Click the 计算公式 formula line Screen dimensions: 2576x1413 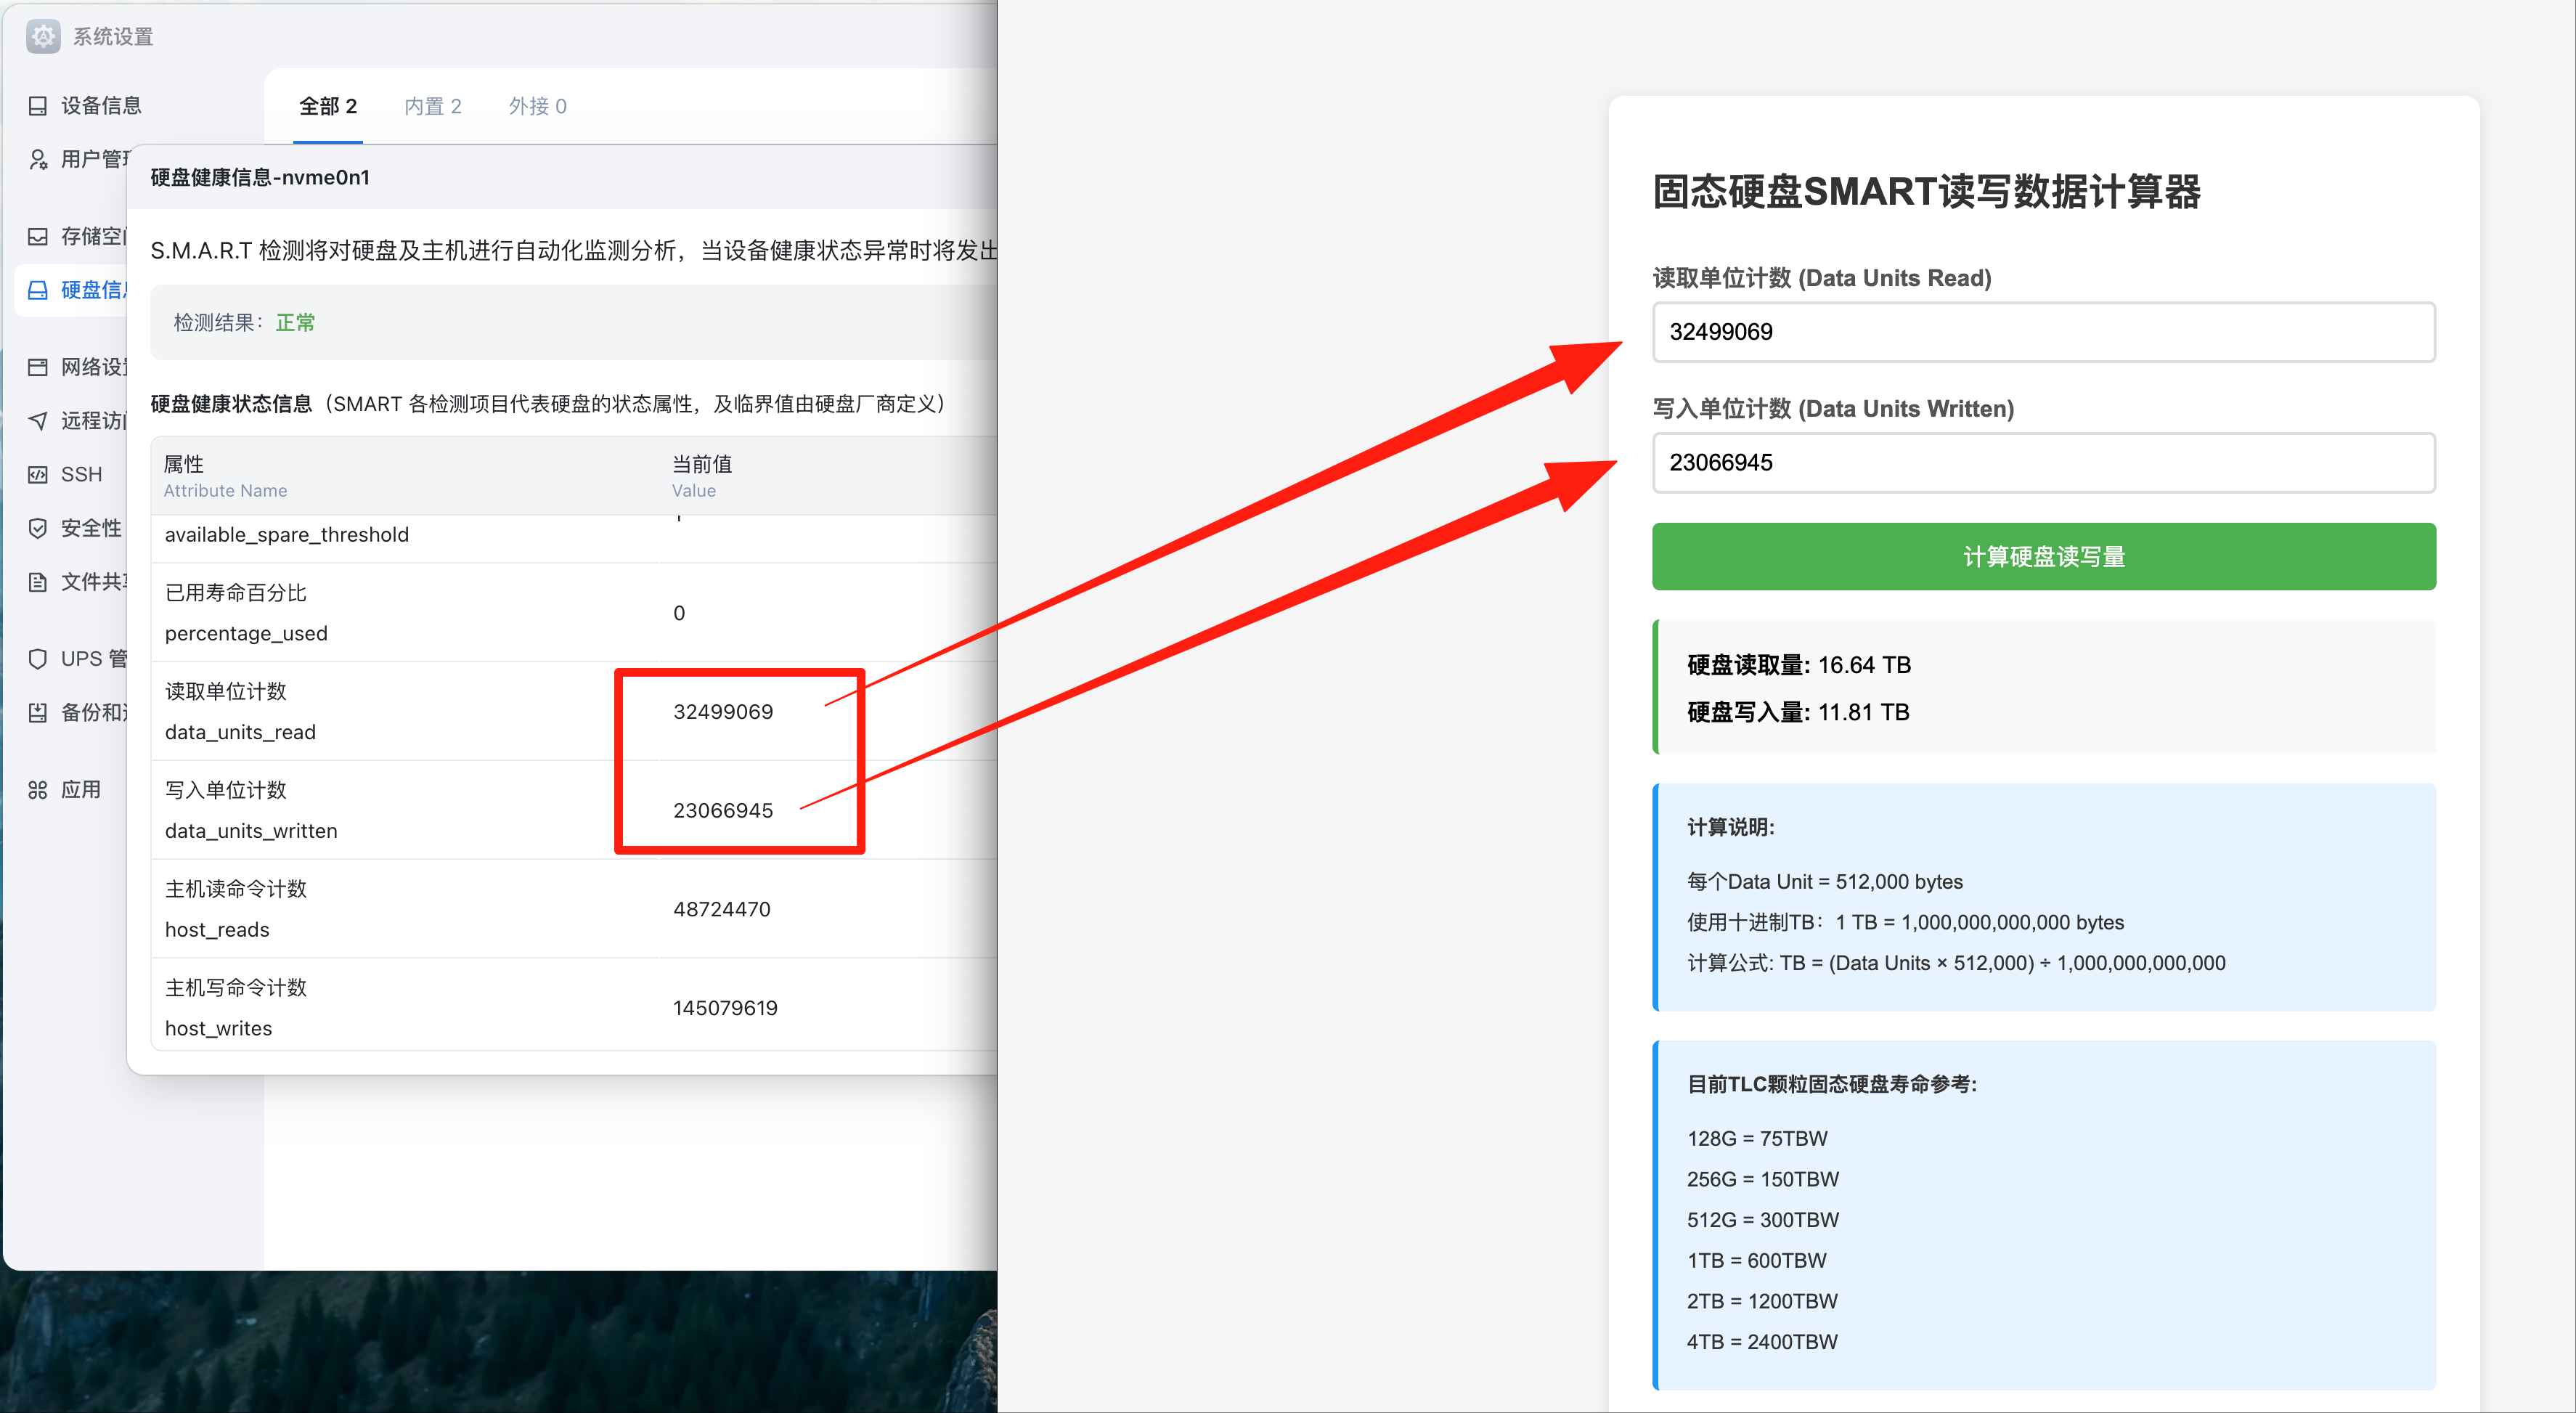[x=1956, y=963]
